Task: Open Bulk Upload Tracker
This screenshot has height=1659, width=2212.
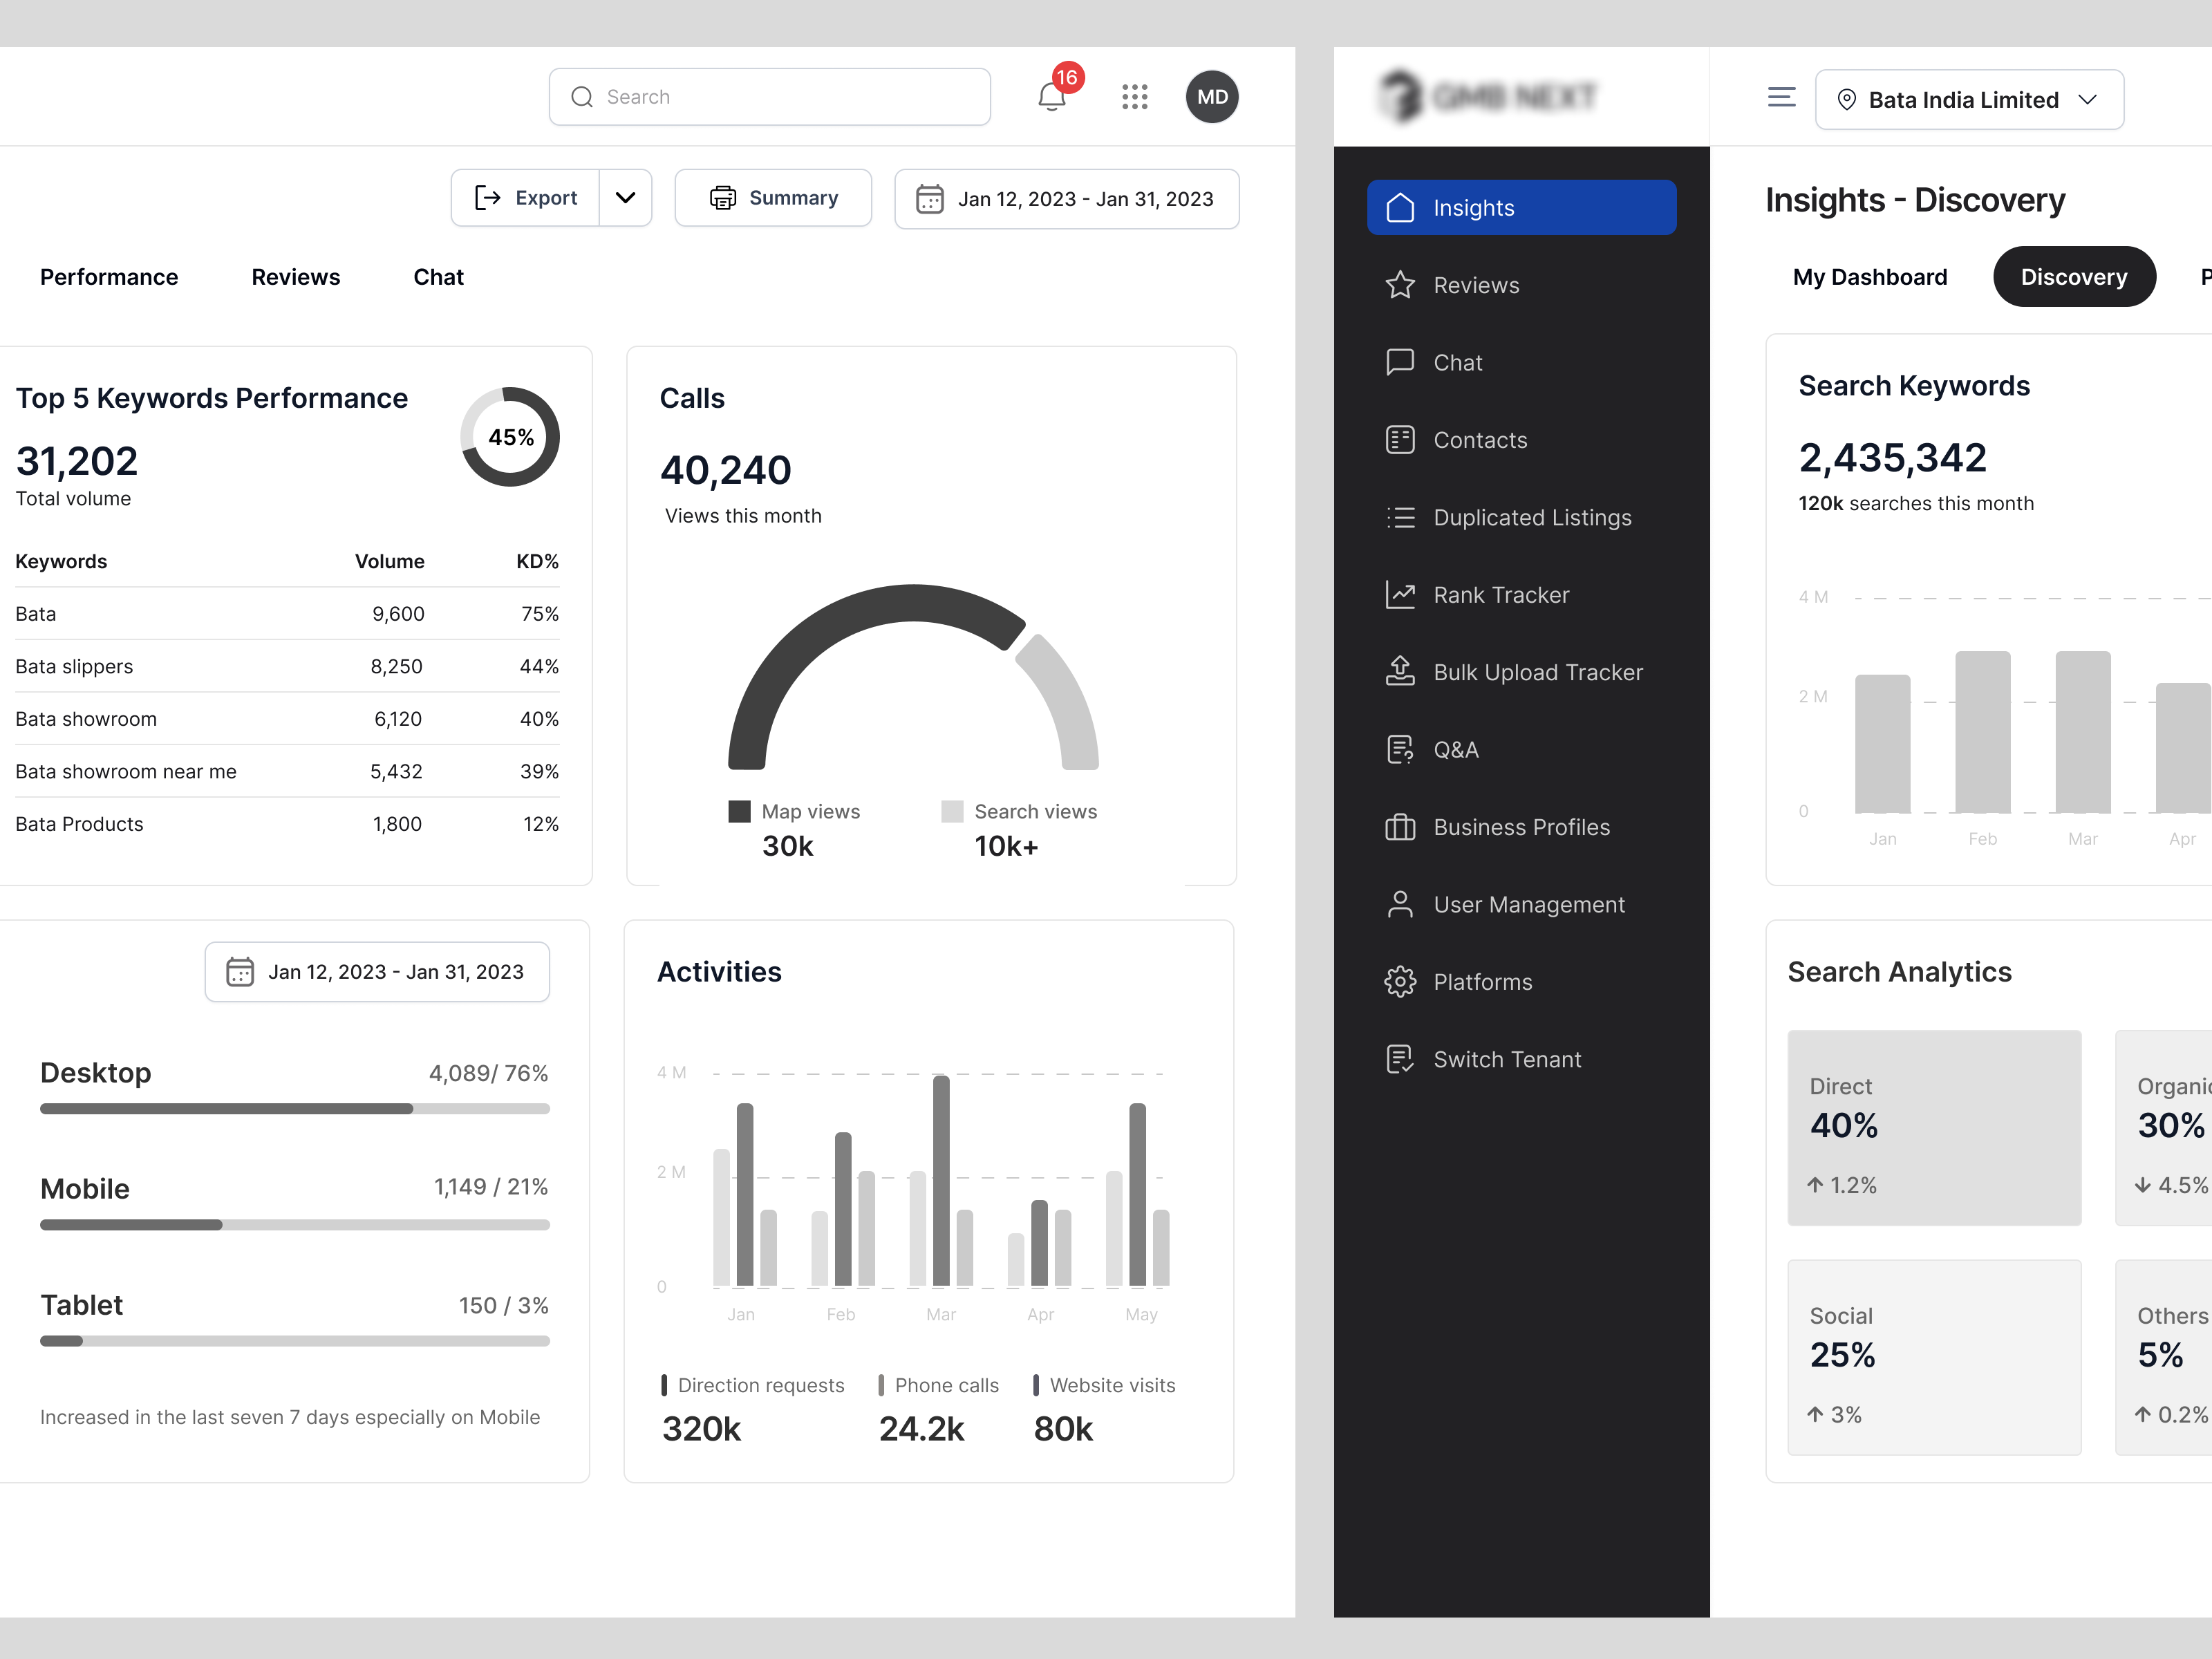Action: 1537,672
